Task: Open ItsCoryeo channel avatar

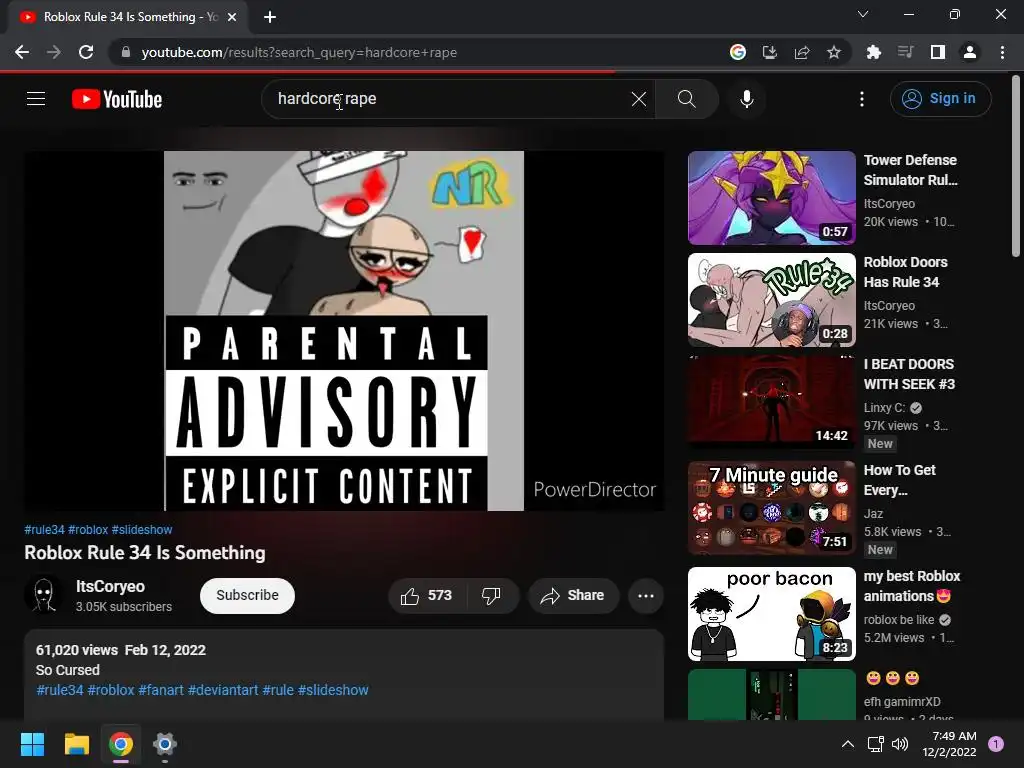Action: (44, 595)
